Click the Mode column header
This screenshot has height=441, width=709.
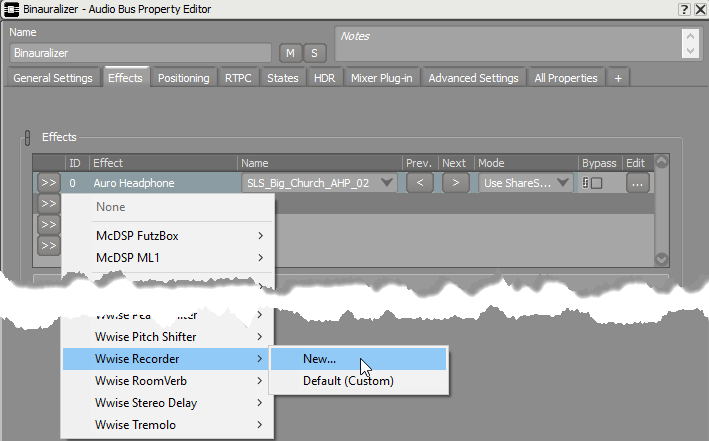tap(526, 163)
